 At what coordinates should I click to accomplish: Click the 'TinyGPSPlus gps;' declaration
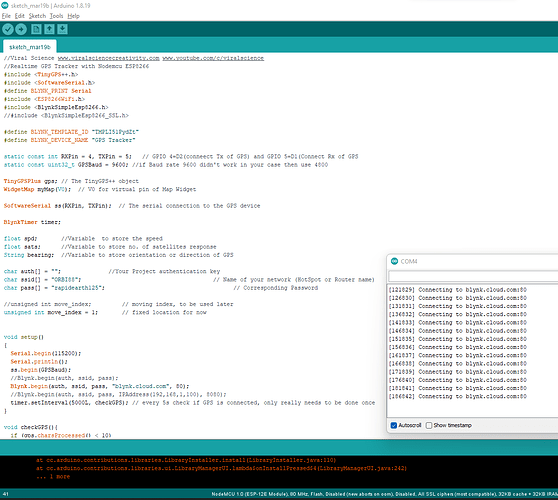point(71,181)
